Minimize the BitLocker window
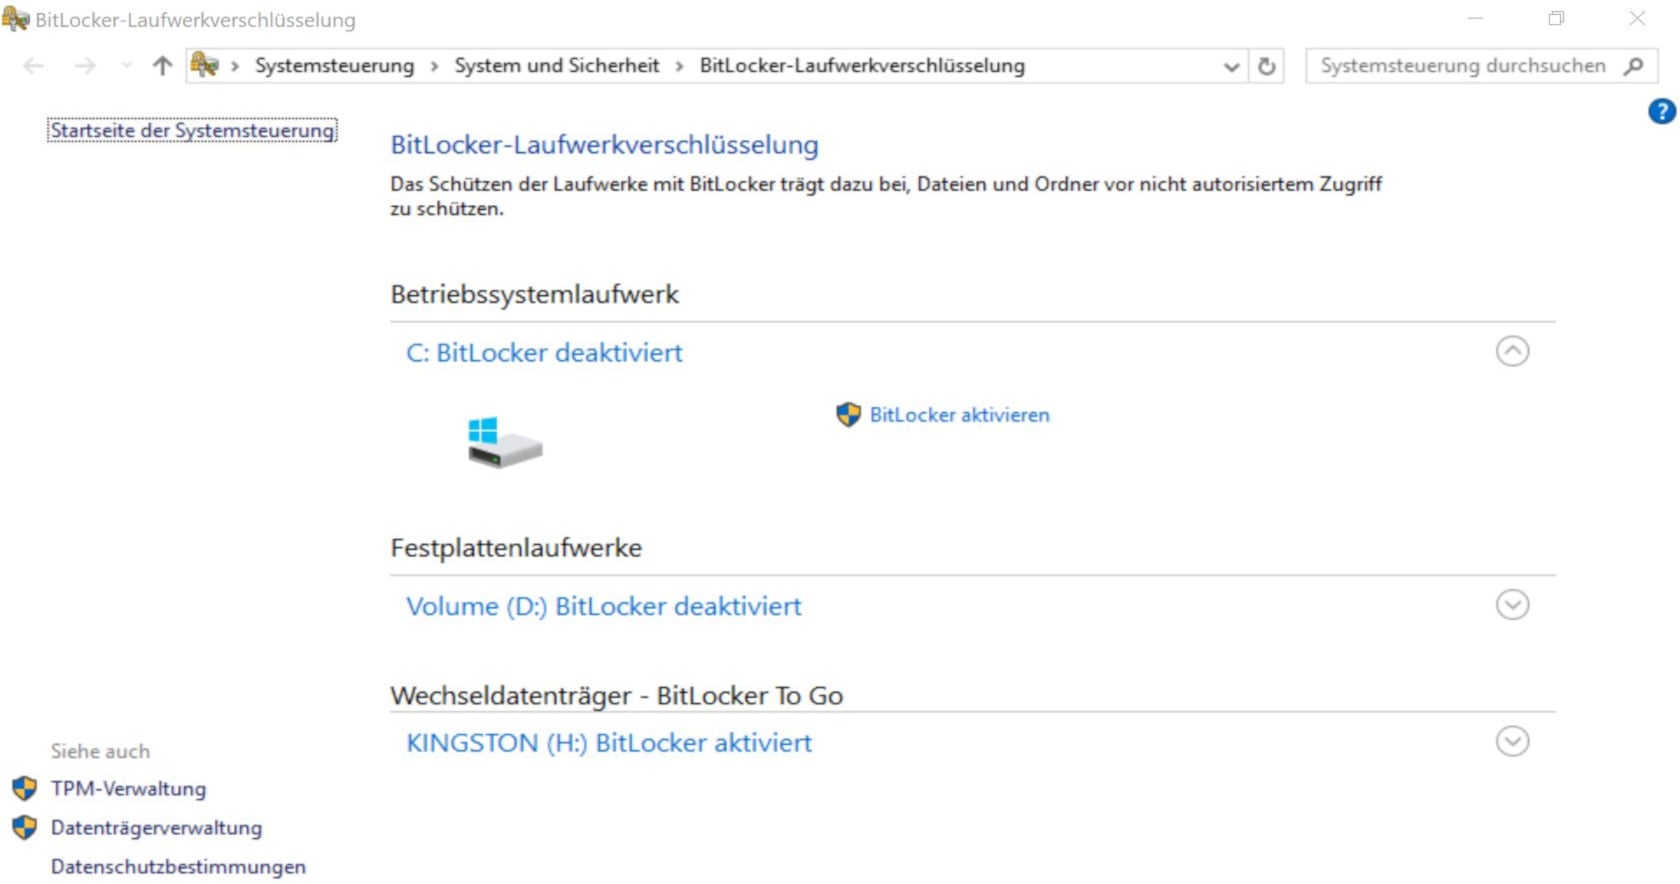The image size is (1680, 884). (1475, 19)
